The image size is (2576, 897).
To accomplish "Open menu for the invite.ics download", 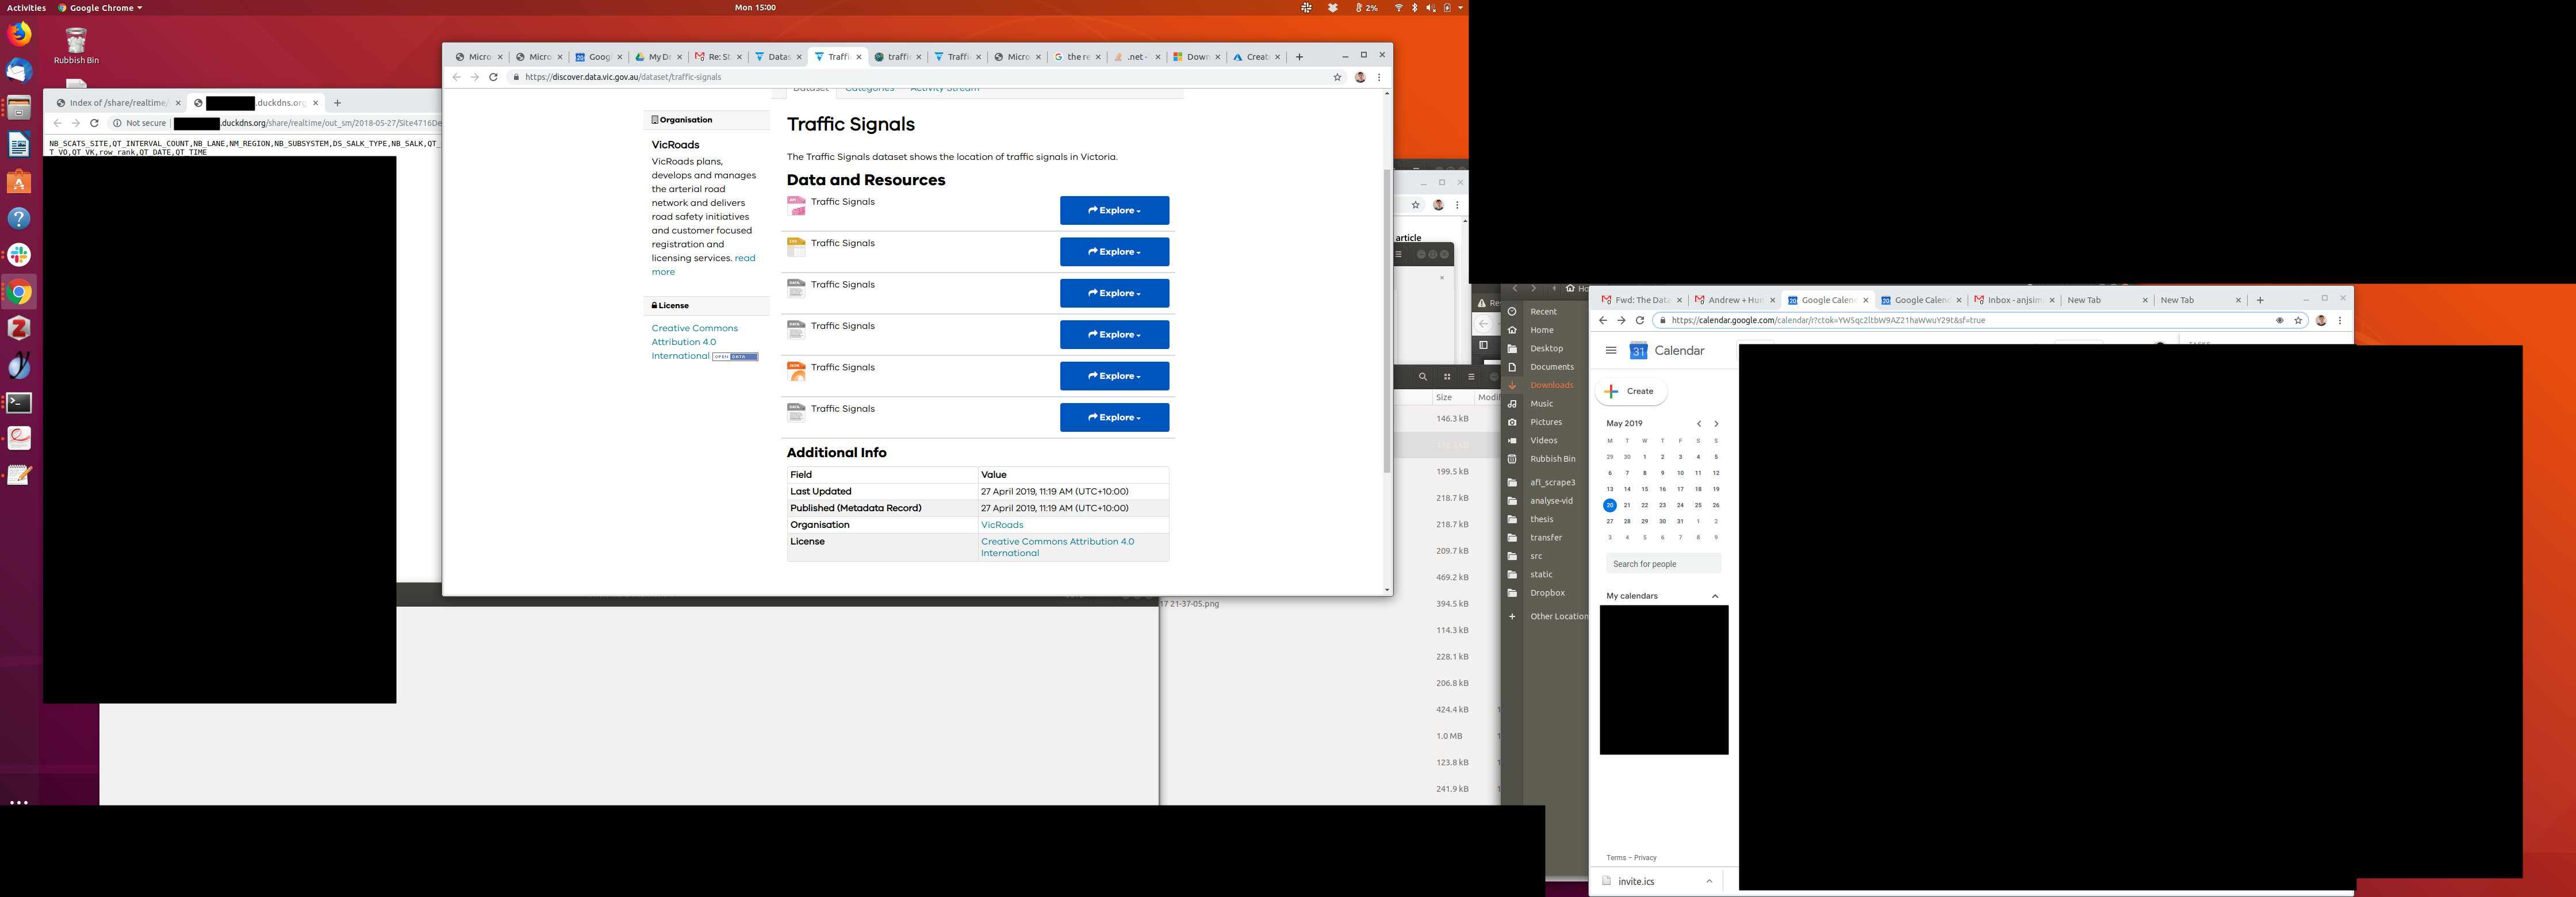I will pyautogui.click(x=1709, y=881).
